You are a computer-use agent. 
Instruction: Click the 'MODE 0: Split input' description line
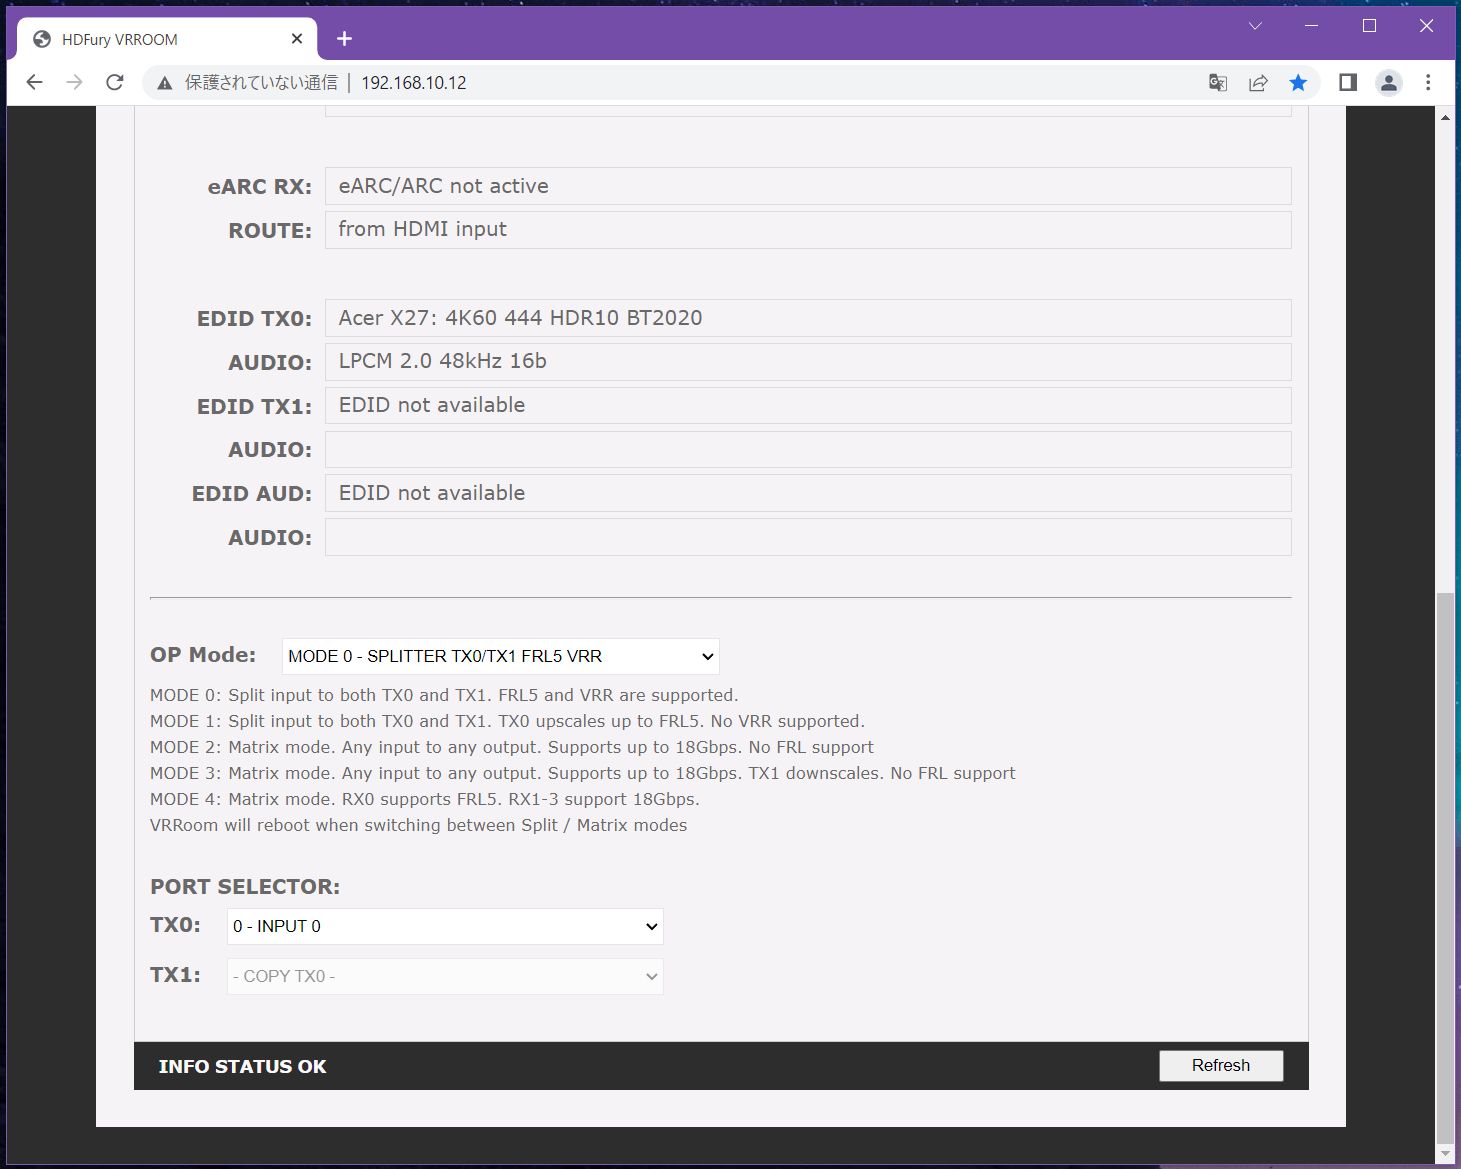click(x=444, y=695)
